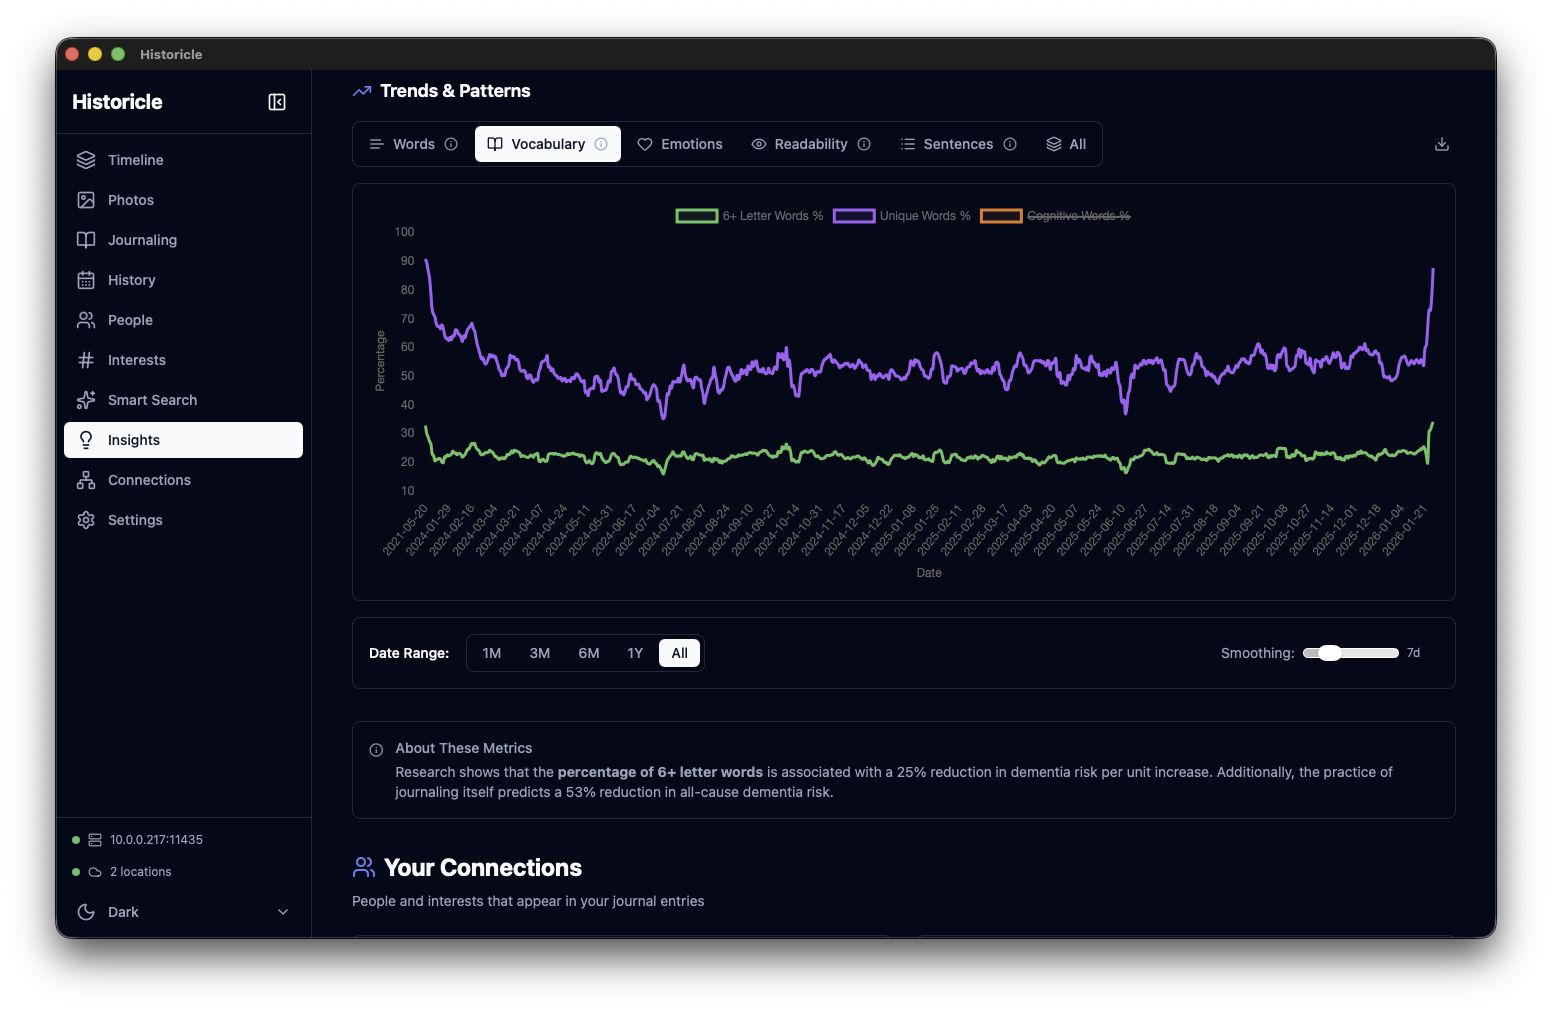
Task: Select the 6M date range button
Action: point(588,653)
